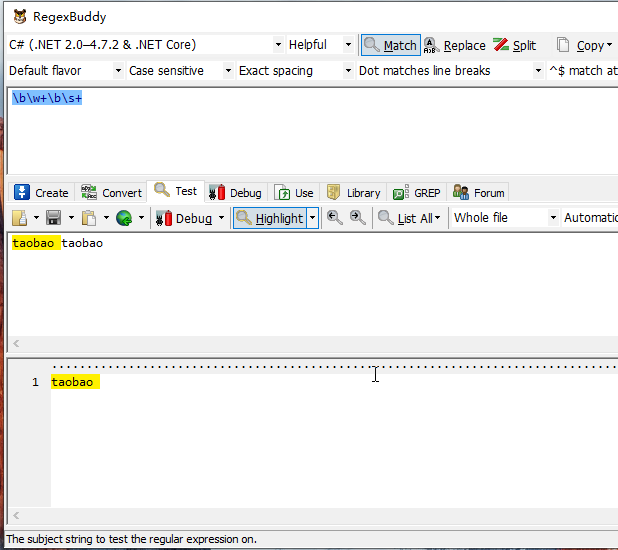
Task: Click the paste clipboard icon
Action: tap(89, 218)
